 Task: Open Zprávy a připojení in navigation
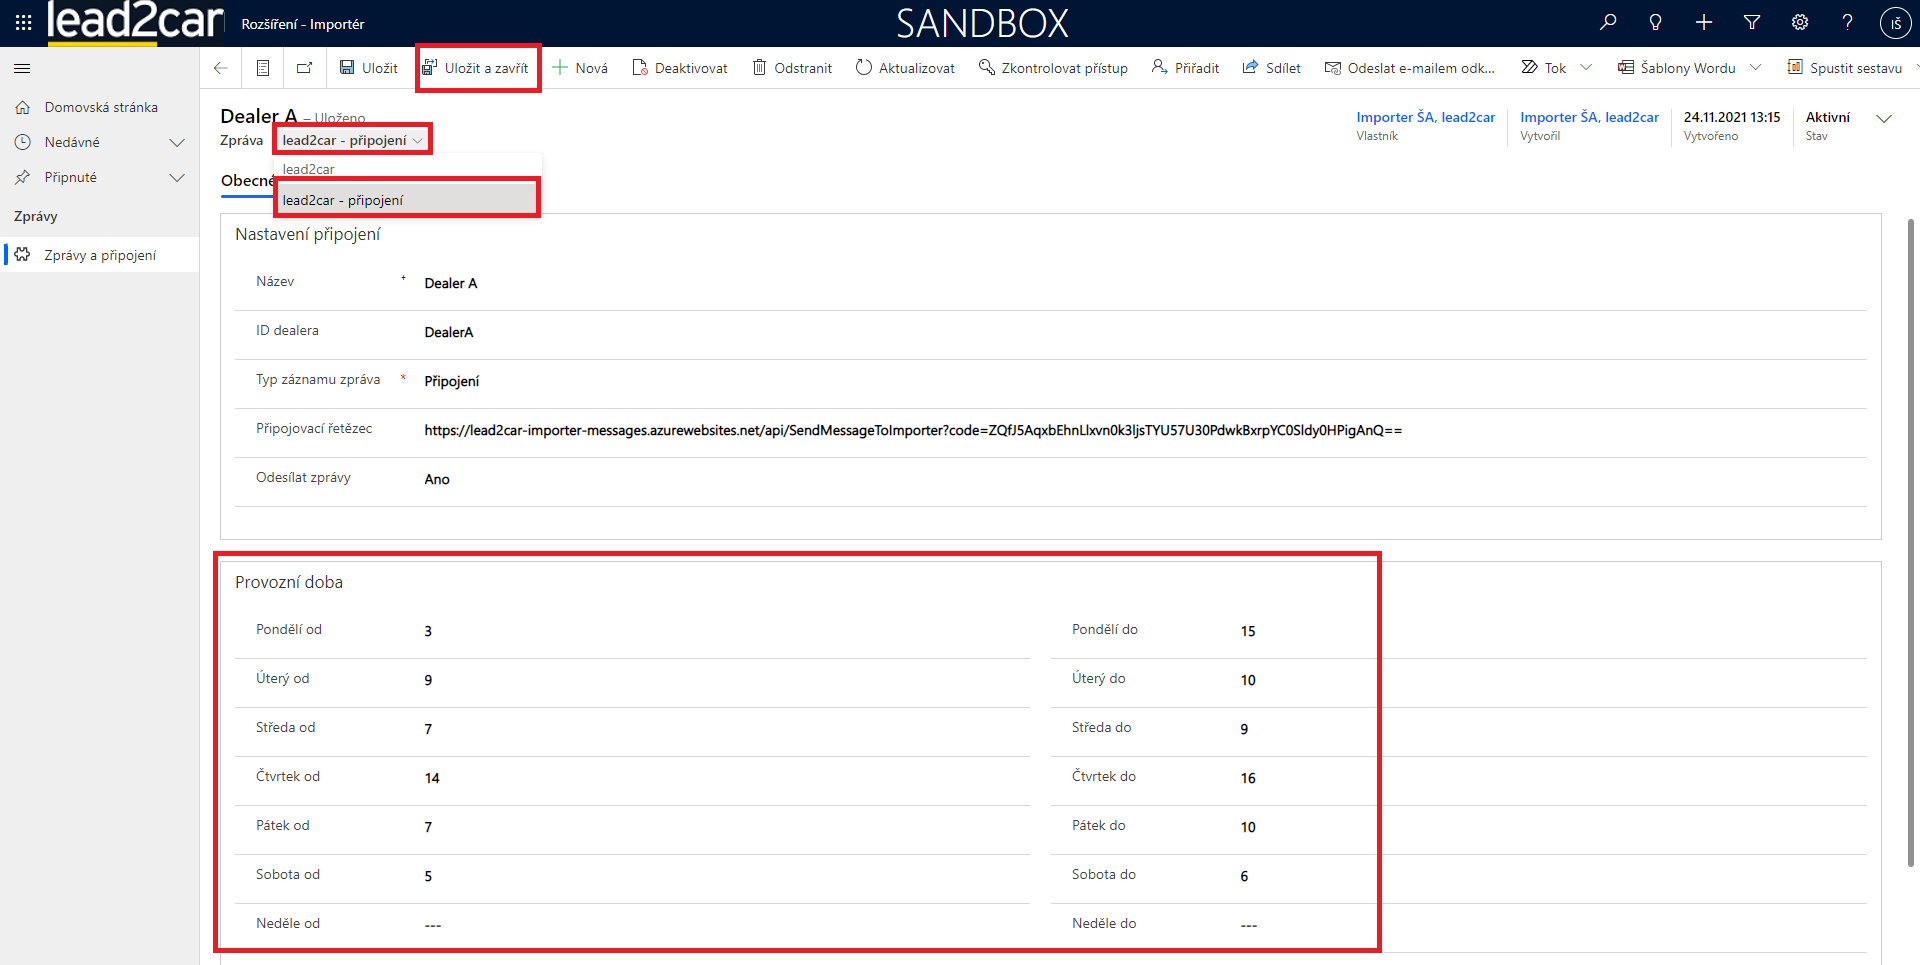(x=100, y=255)
